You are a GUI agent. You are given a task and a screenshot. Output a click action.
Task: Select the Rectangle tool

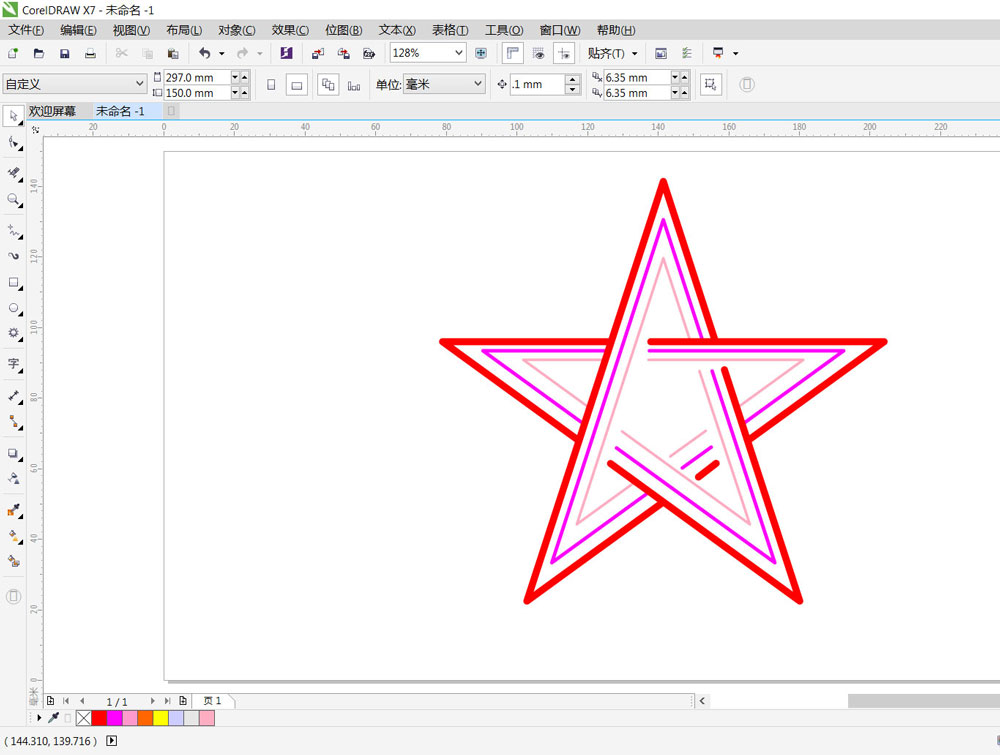coord(14,283)
